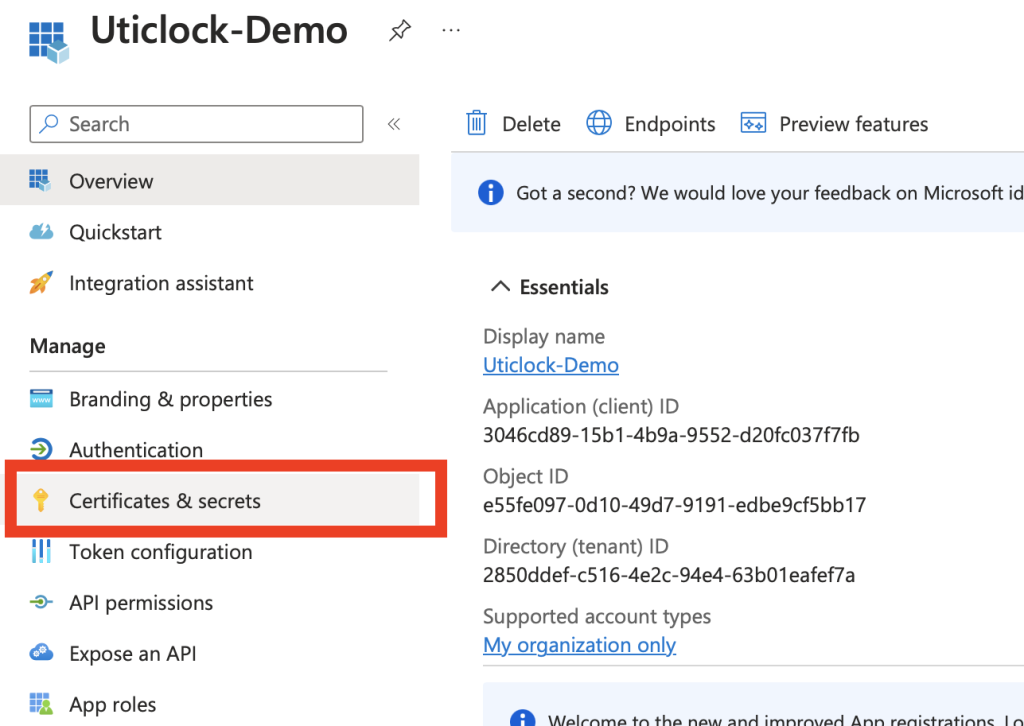This screenshot has height=726, width=1024.
Task: Click the Object ID label
Action: click(526, 477)
